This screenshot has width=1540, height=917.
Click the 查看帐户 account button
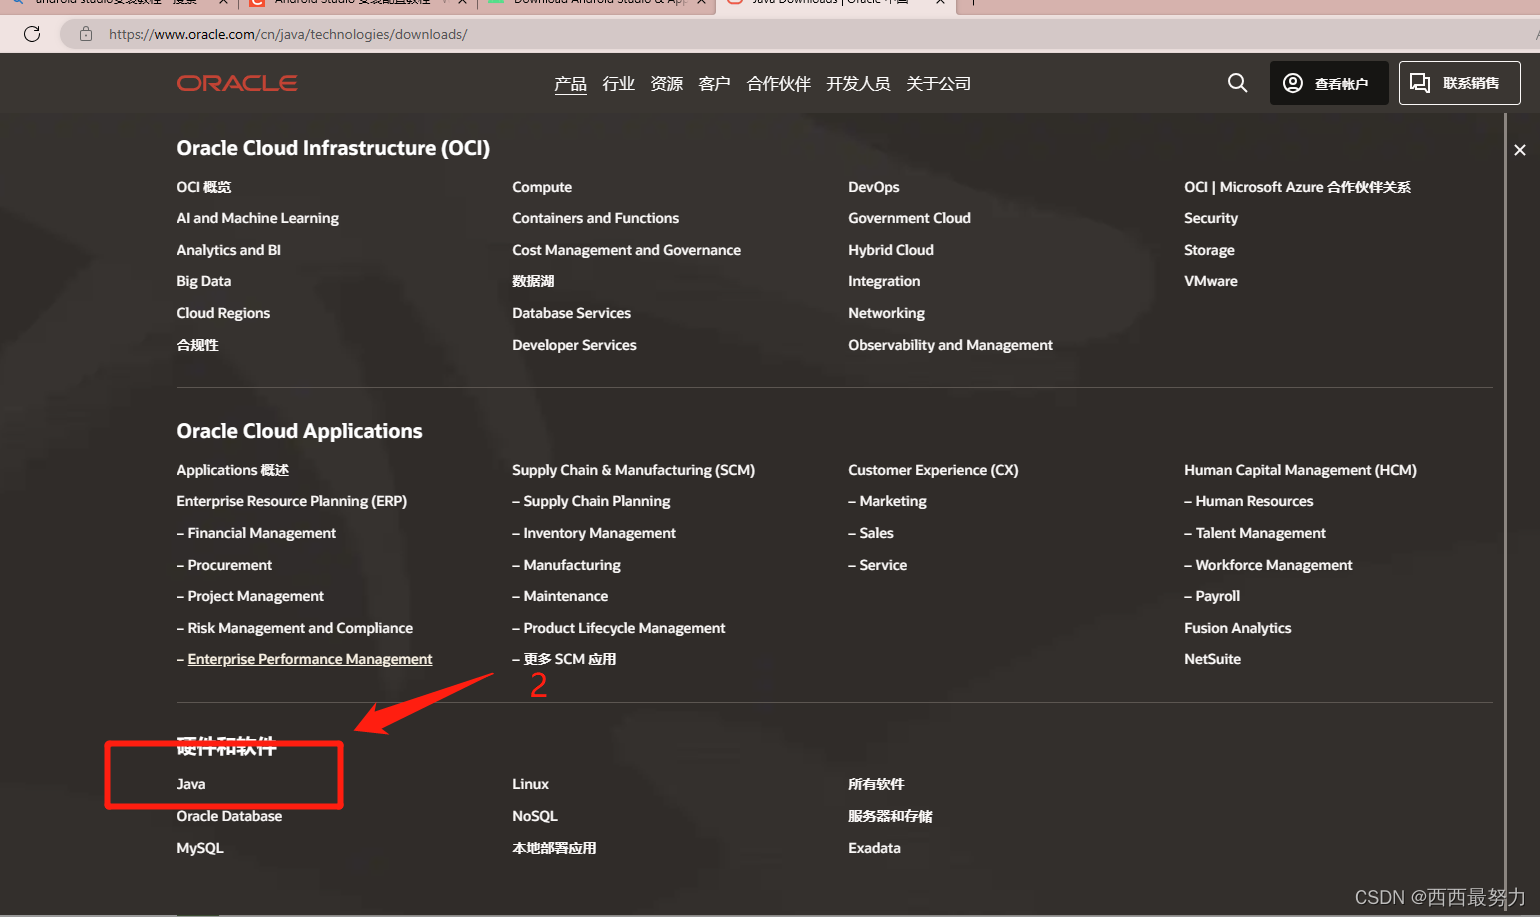1329,83
